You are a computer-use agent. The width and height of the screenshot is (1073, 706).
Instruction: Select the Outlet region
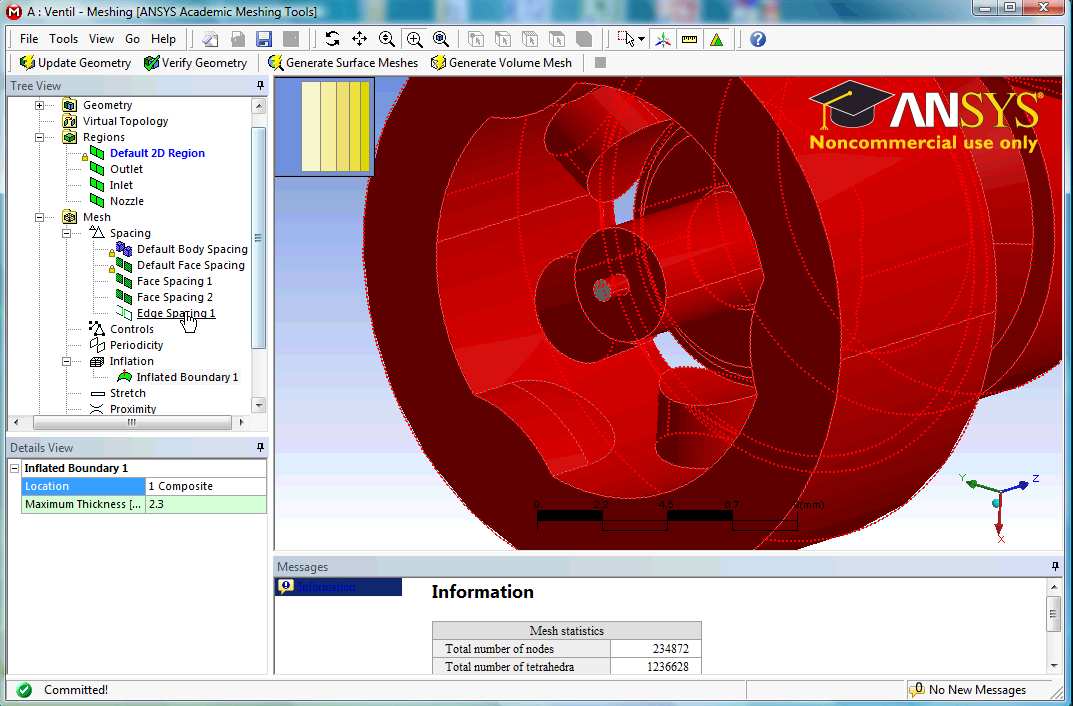127,169
